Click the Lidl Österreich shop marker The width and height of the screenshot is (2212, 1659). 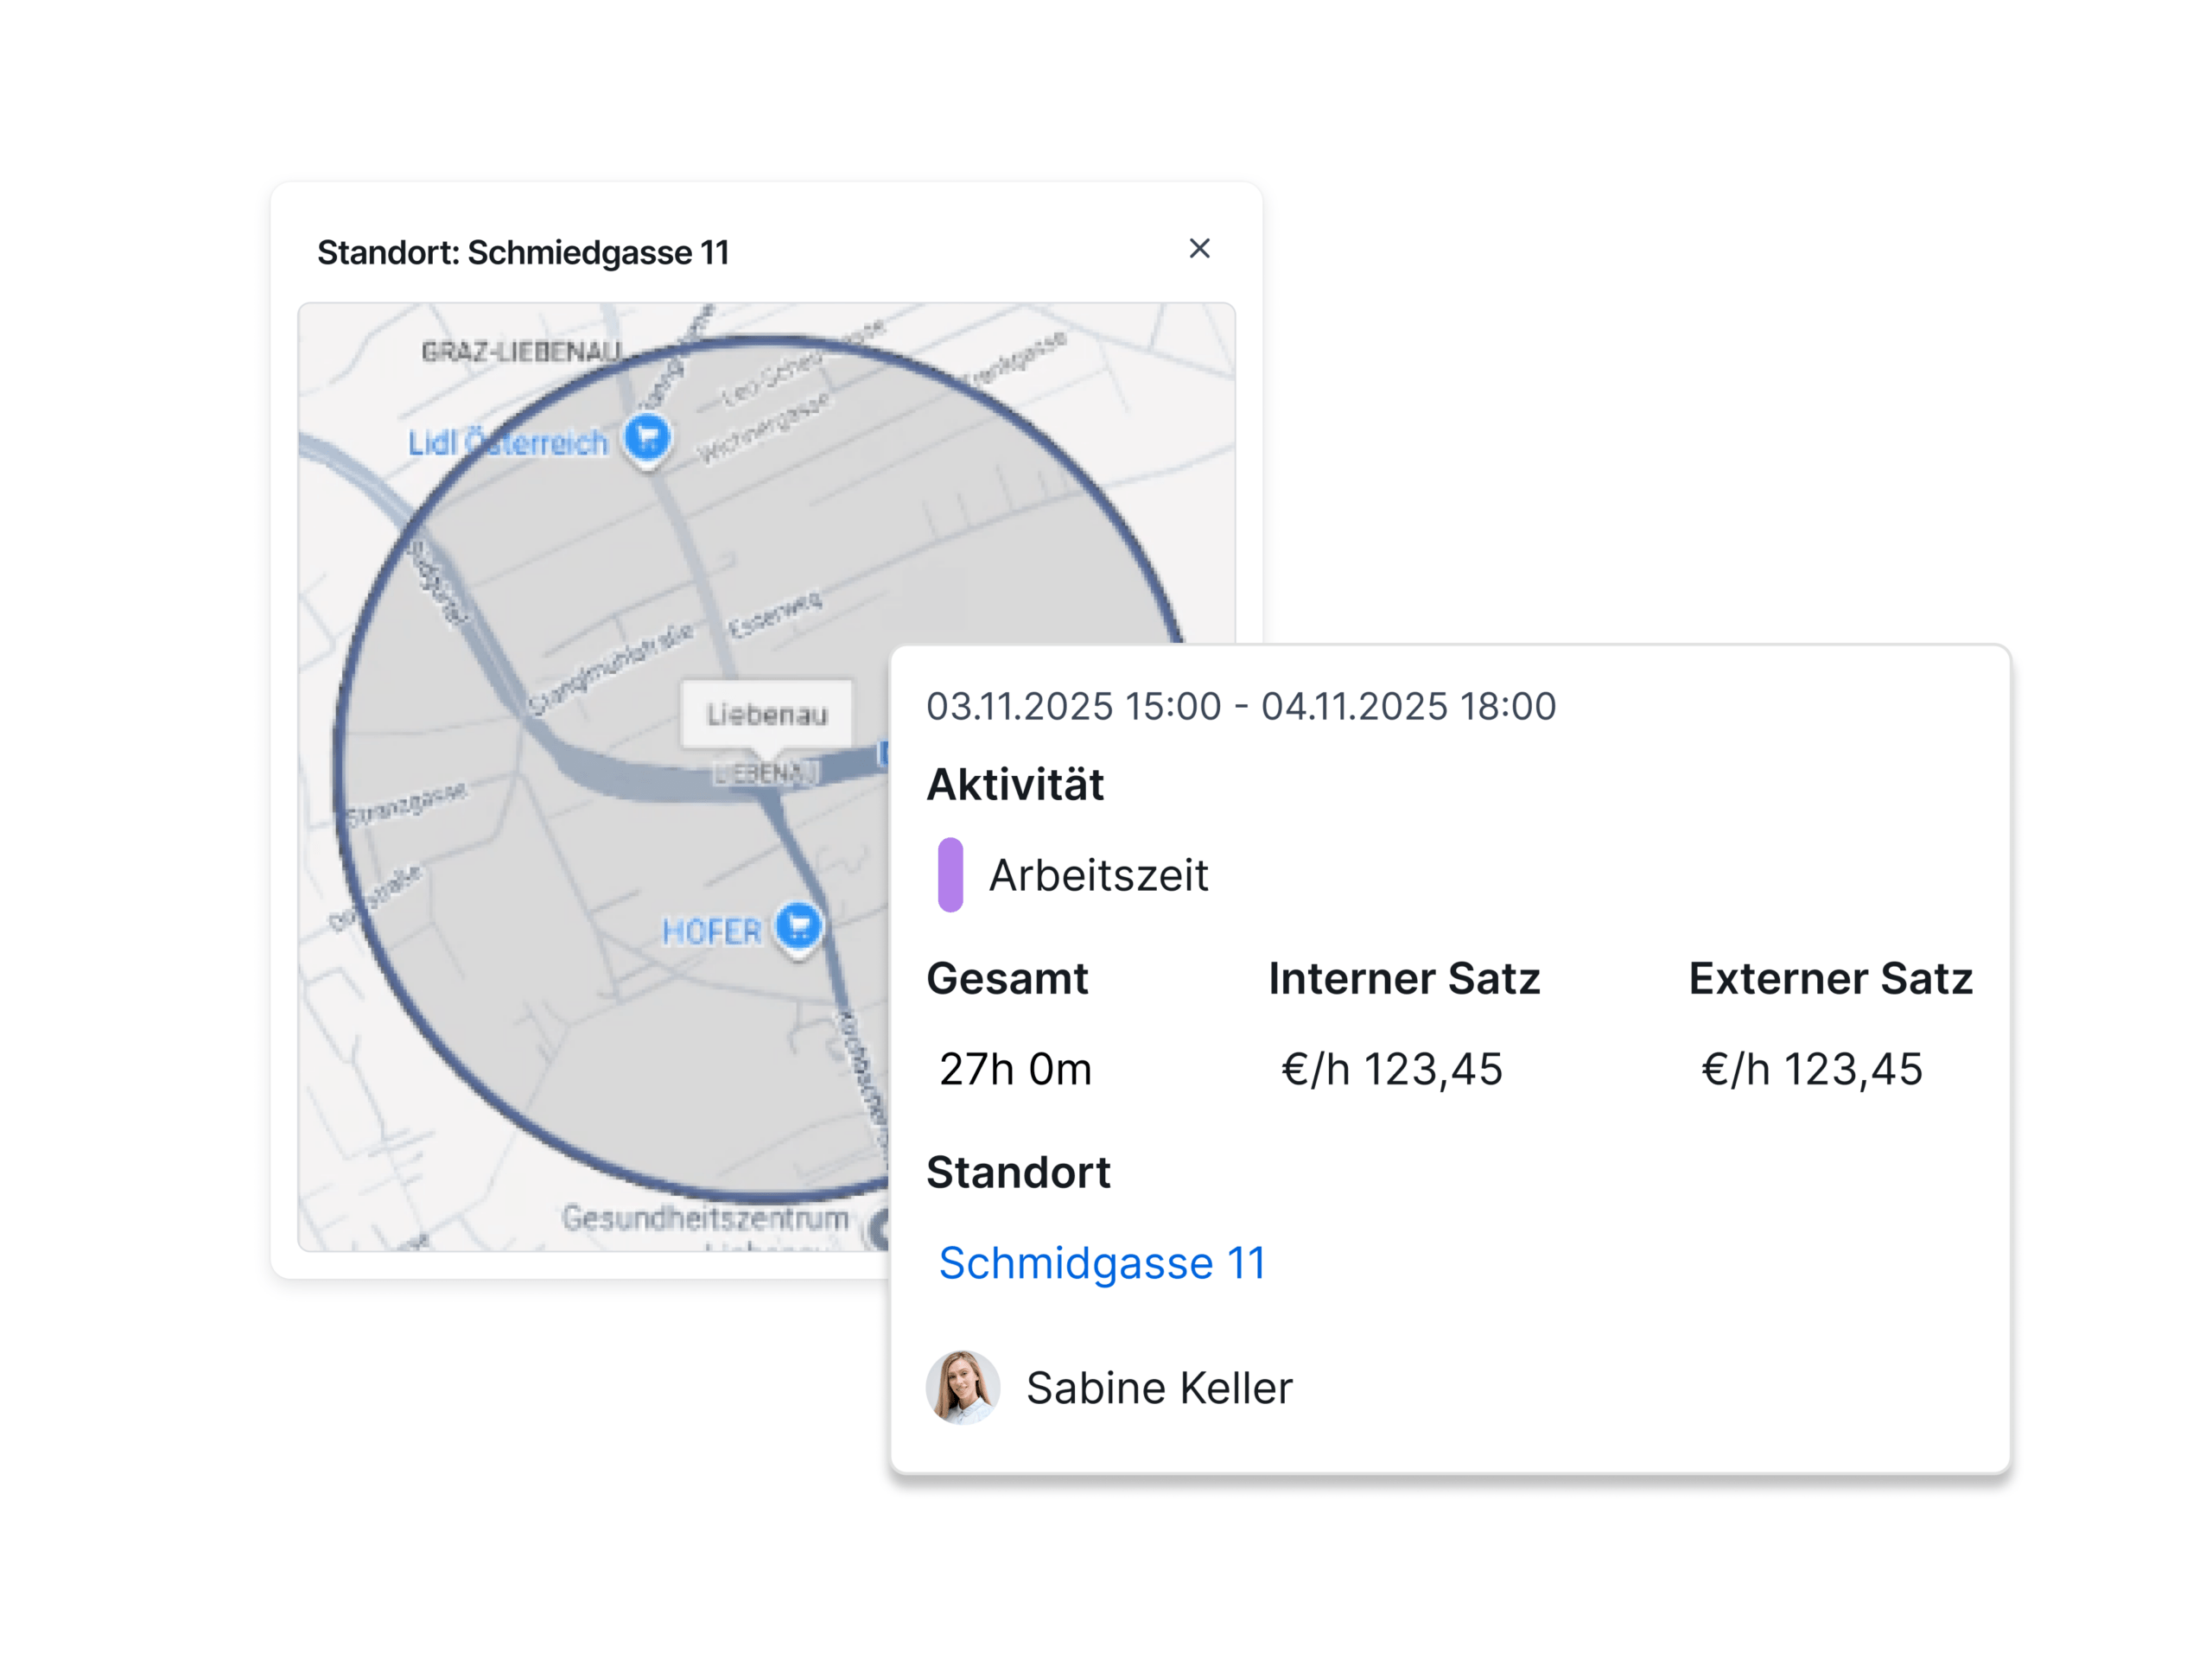point(648,438)
